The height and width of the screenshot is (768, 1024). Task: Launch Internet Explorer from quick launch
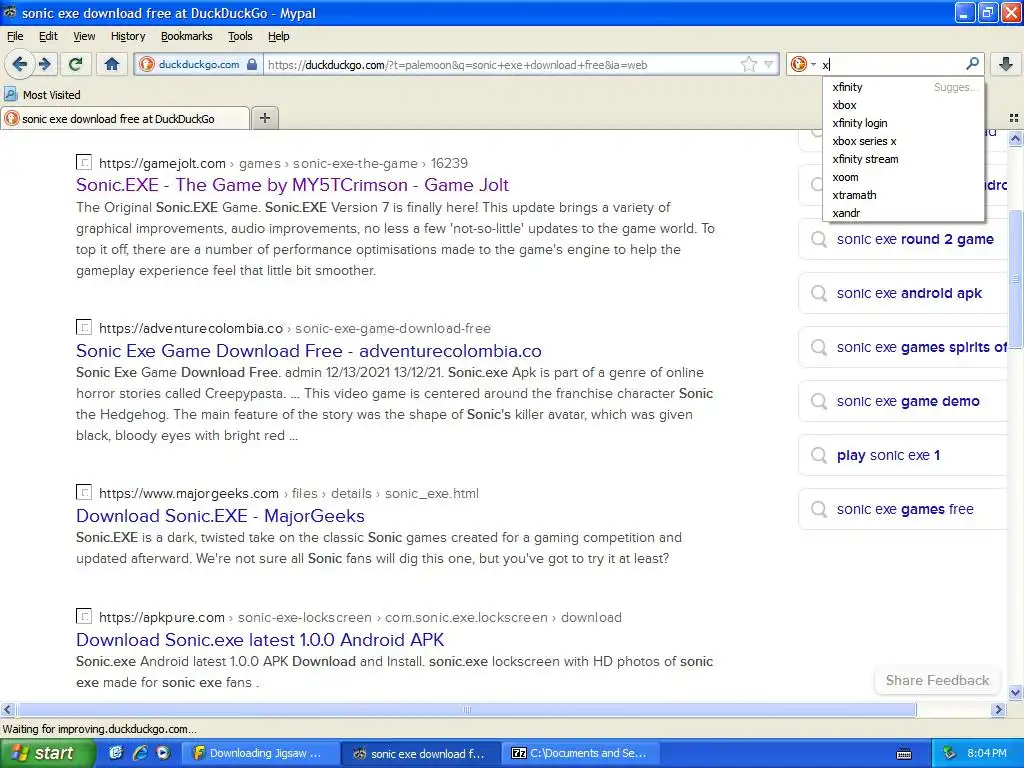140,753
